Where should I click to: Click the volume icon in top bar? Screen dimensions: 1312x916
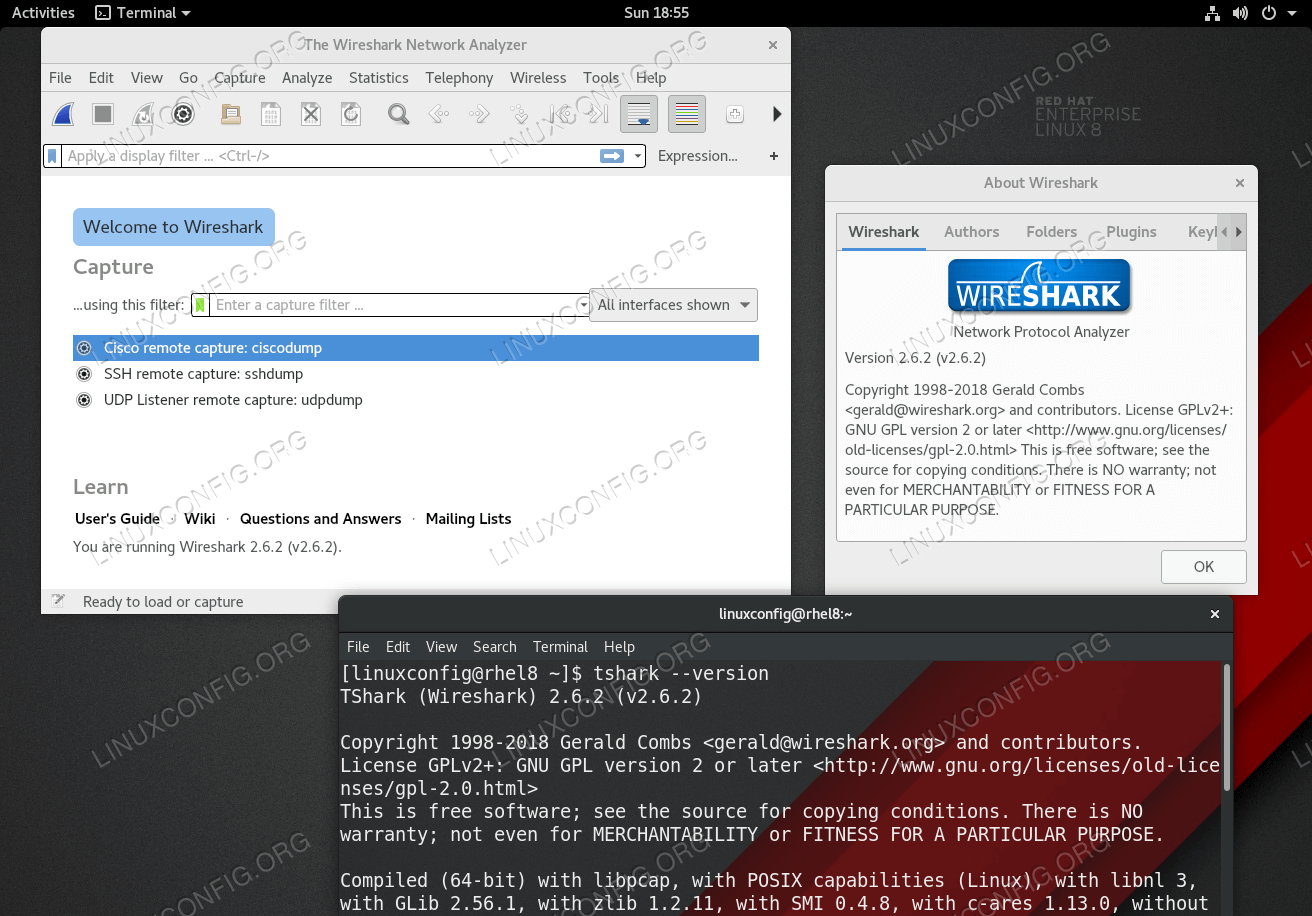point(1240,13)
